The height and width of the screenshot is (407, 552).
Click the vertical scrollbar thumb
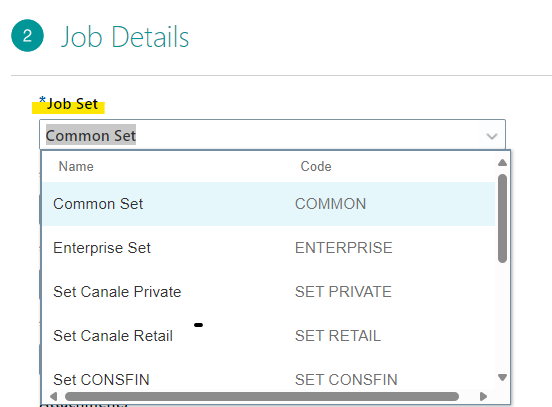[502, 218]
